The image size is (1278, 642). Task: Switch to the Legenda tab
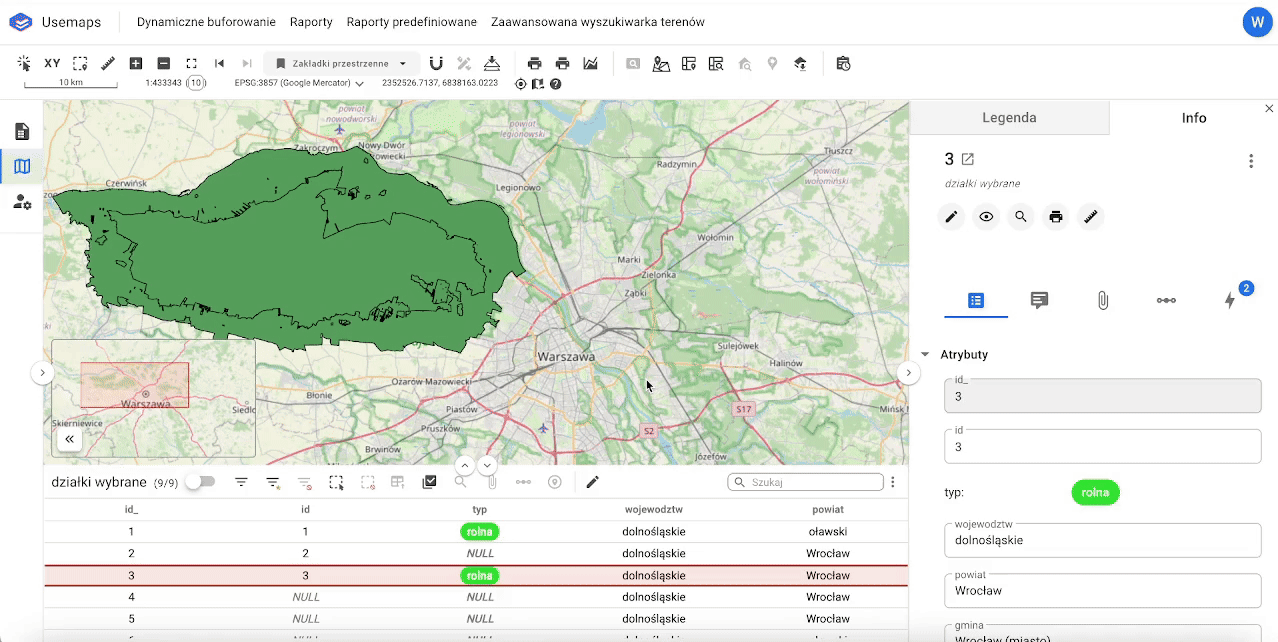click(1008, 117)
